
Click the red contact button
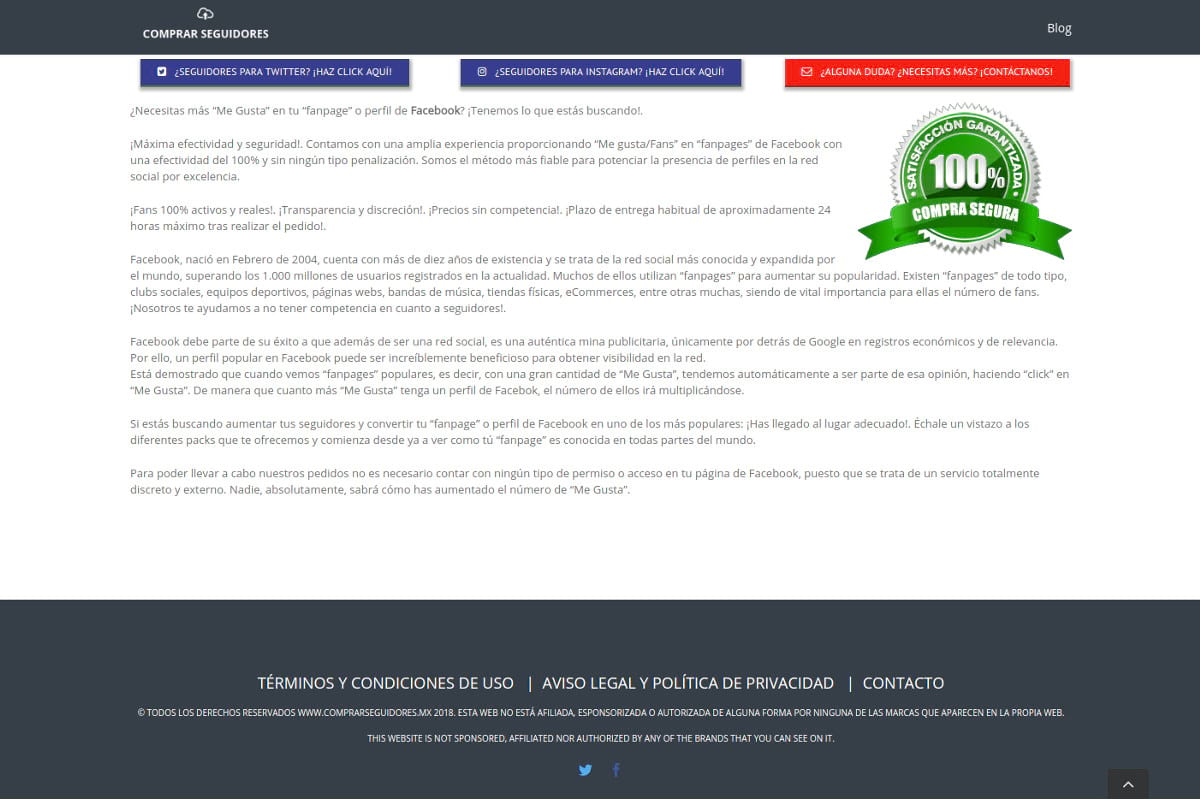click(x=927, y=72)
